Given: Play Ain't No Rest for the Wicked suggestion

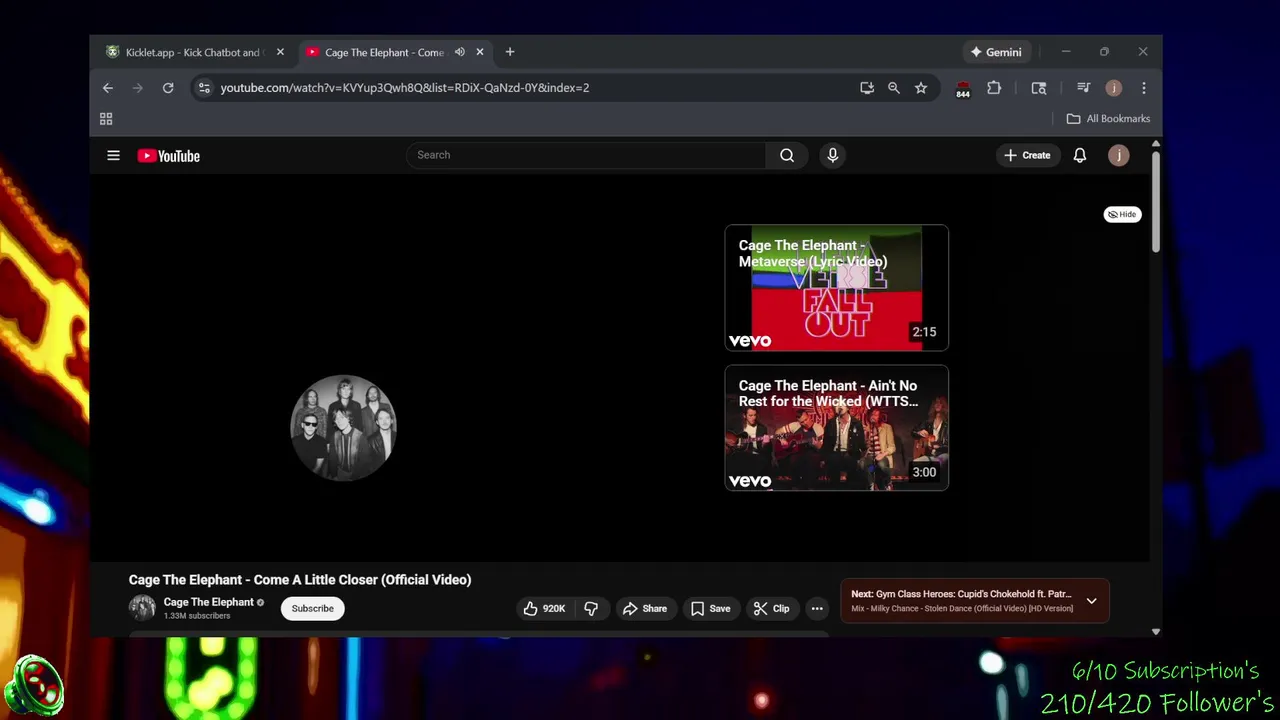Looking at the screenshot, I should coord(836,428).
